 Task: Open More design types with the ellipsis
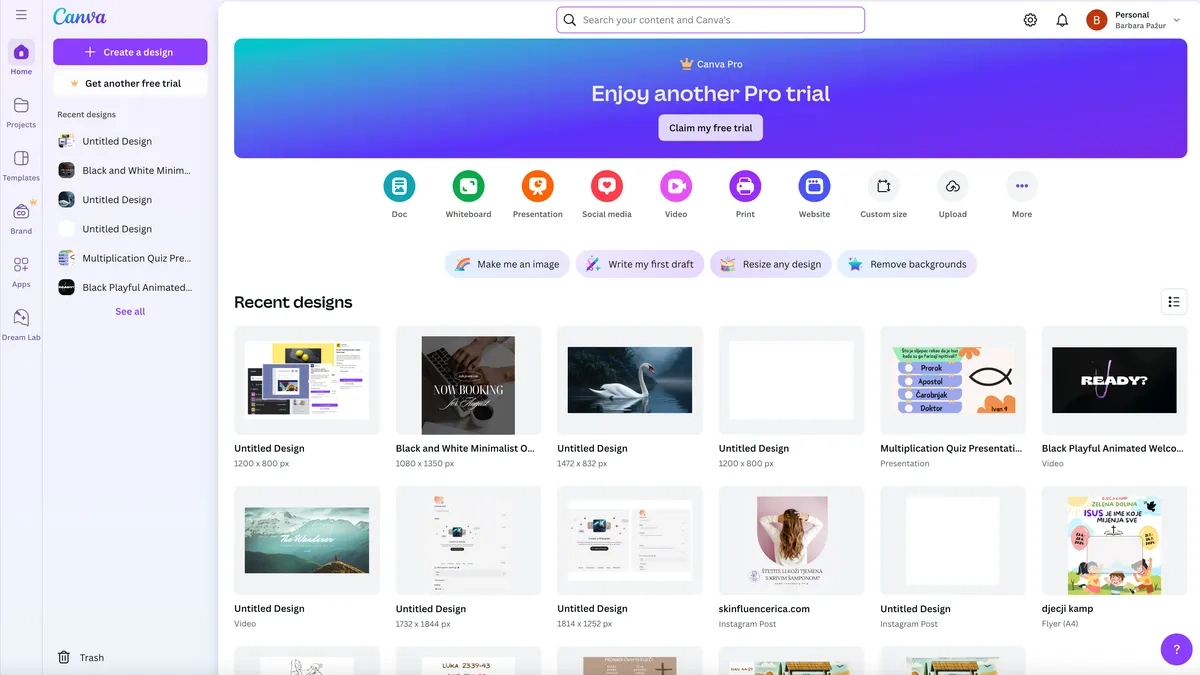coord(1021,185)
